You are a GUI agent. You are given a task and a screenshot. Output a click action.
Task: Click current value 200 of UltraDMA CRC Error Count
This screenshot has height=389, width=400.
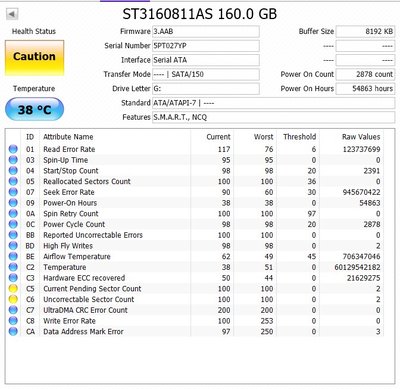[x=224, y=310]
